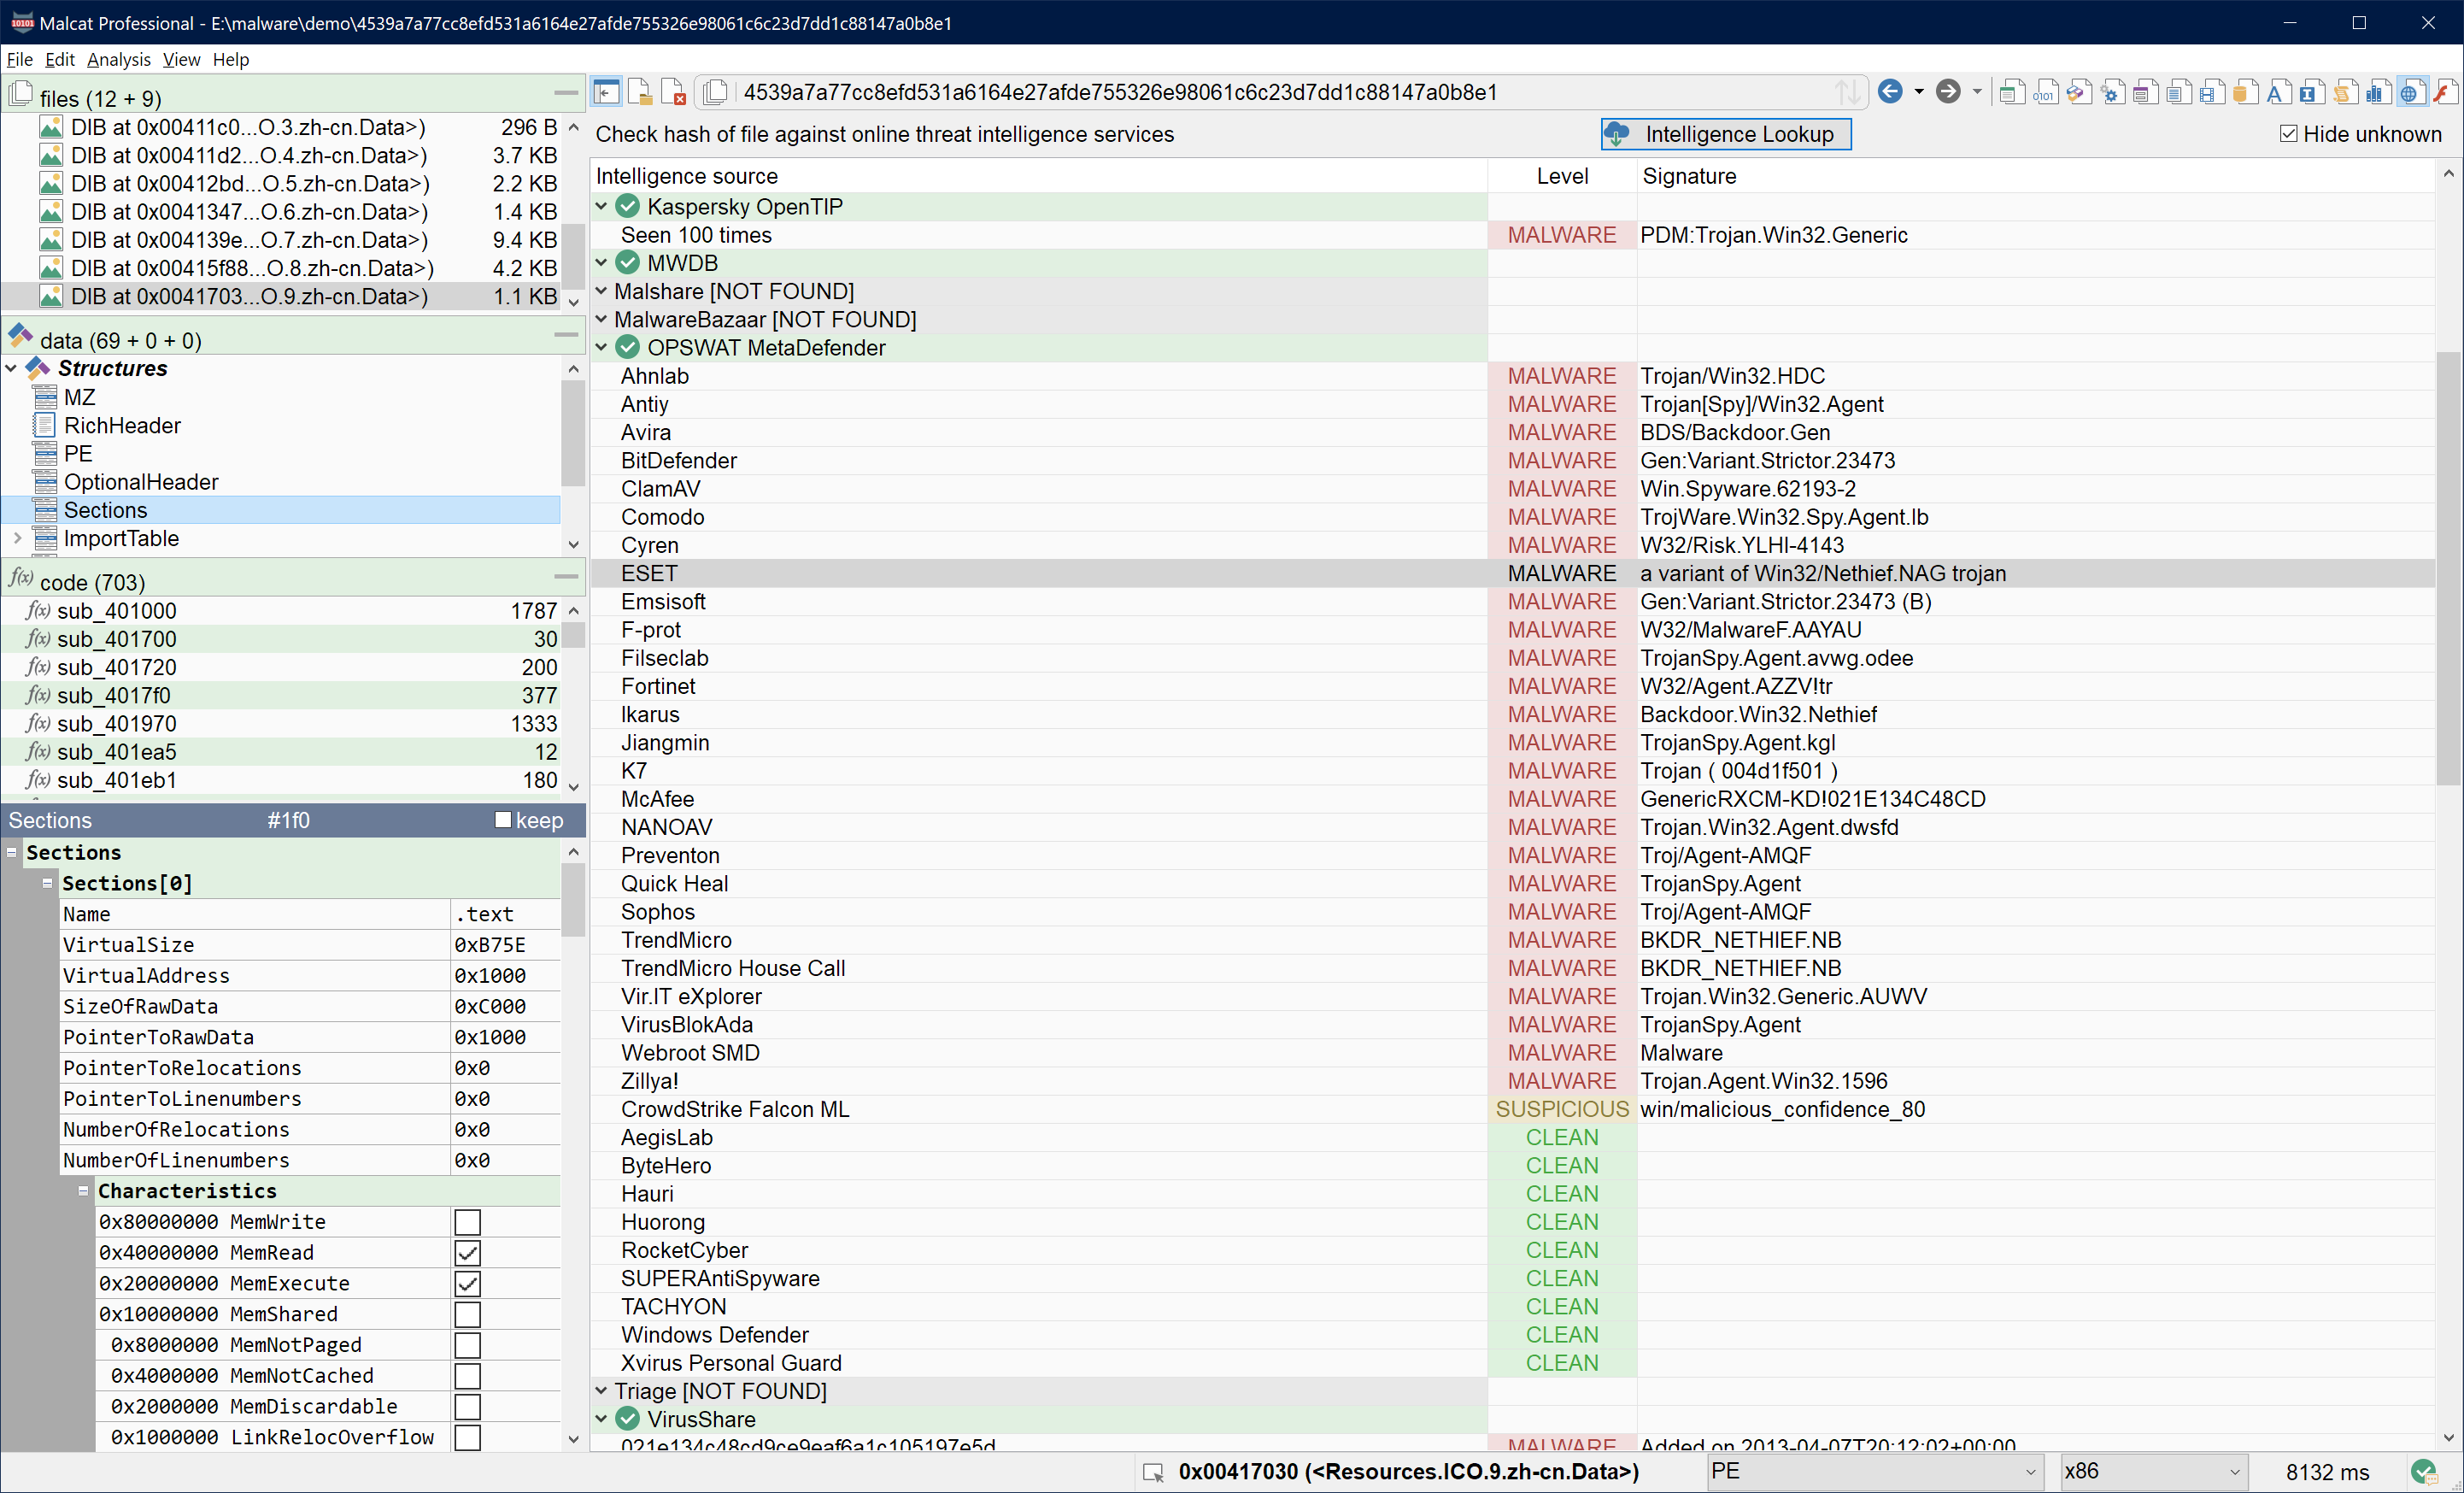This screenshot has height=1493, width=2464.
Task: Click the blue navigate back arrow
Action: [x=1890, y=92]
